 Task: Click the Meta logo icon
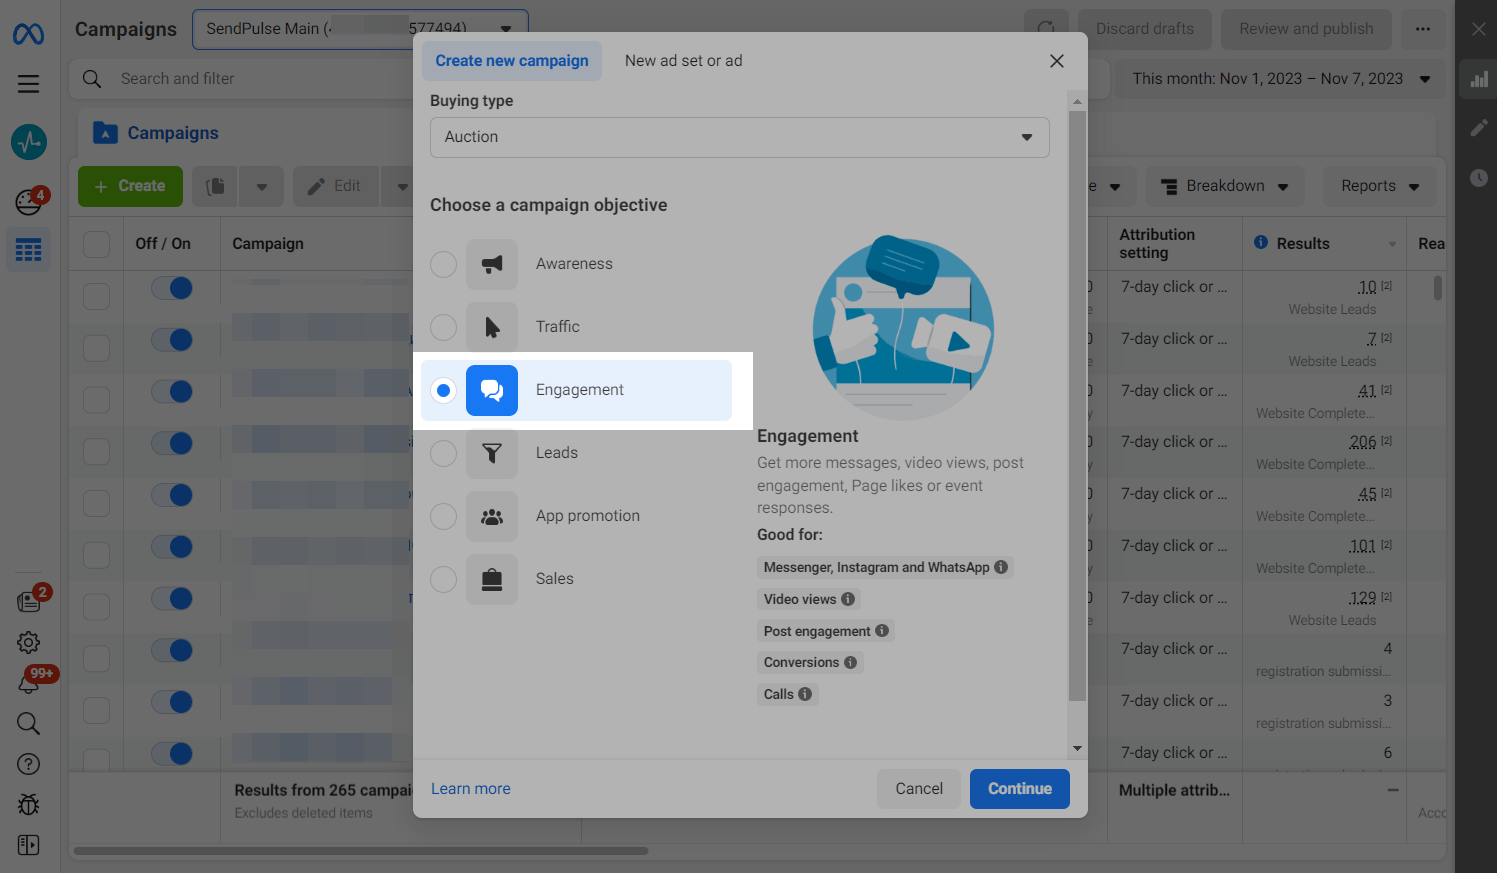(28, 34)
